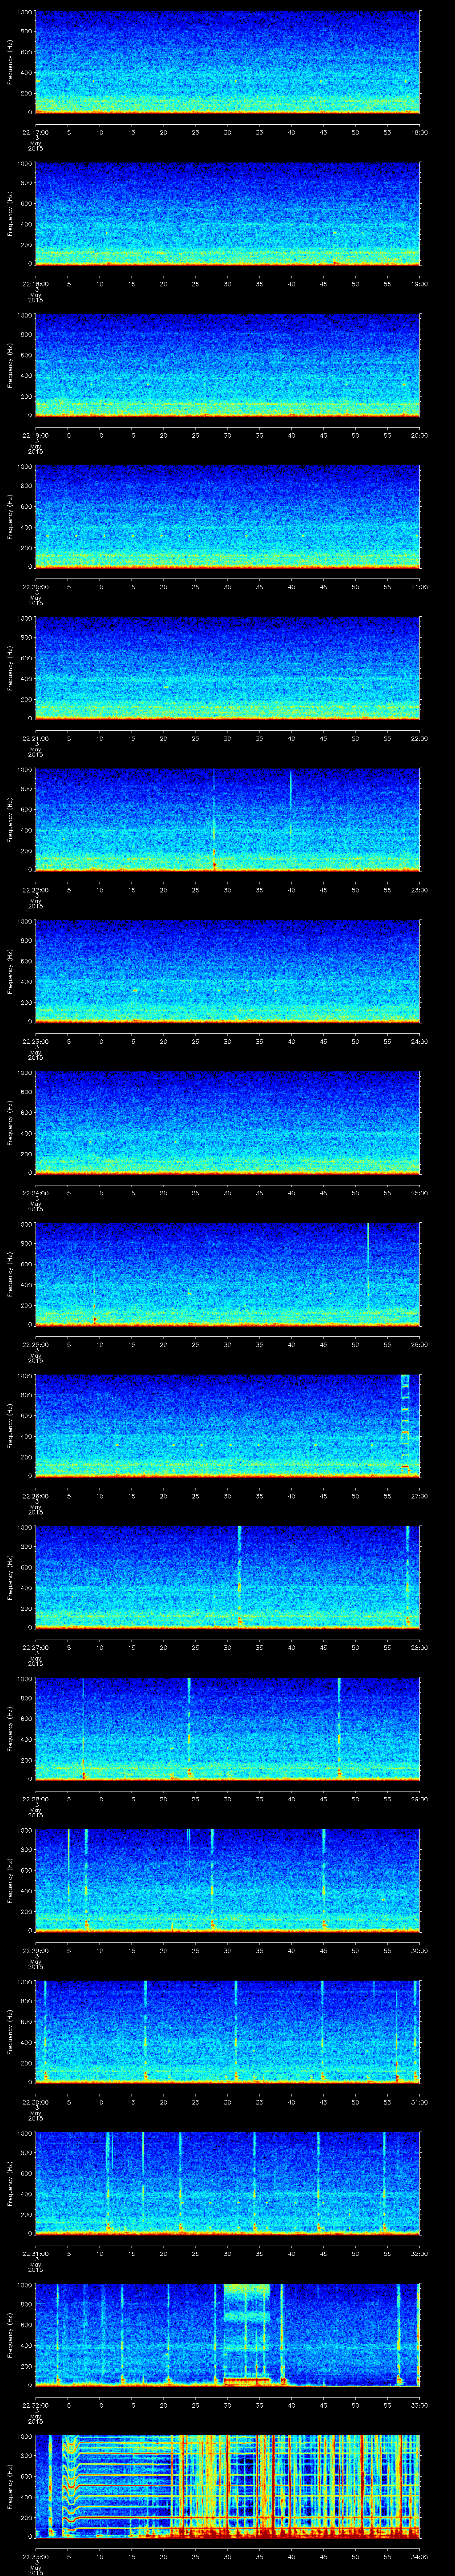Click the "22:20:00" start time label
Screen dimensions: 455x2576
click(x=35, y=587)
